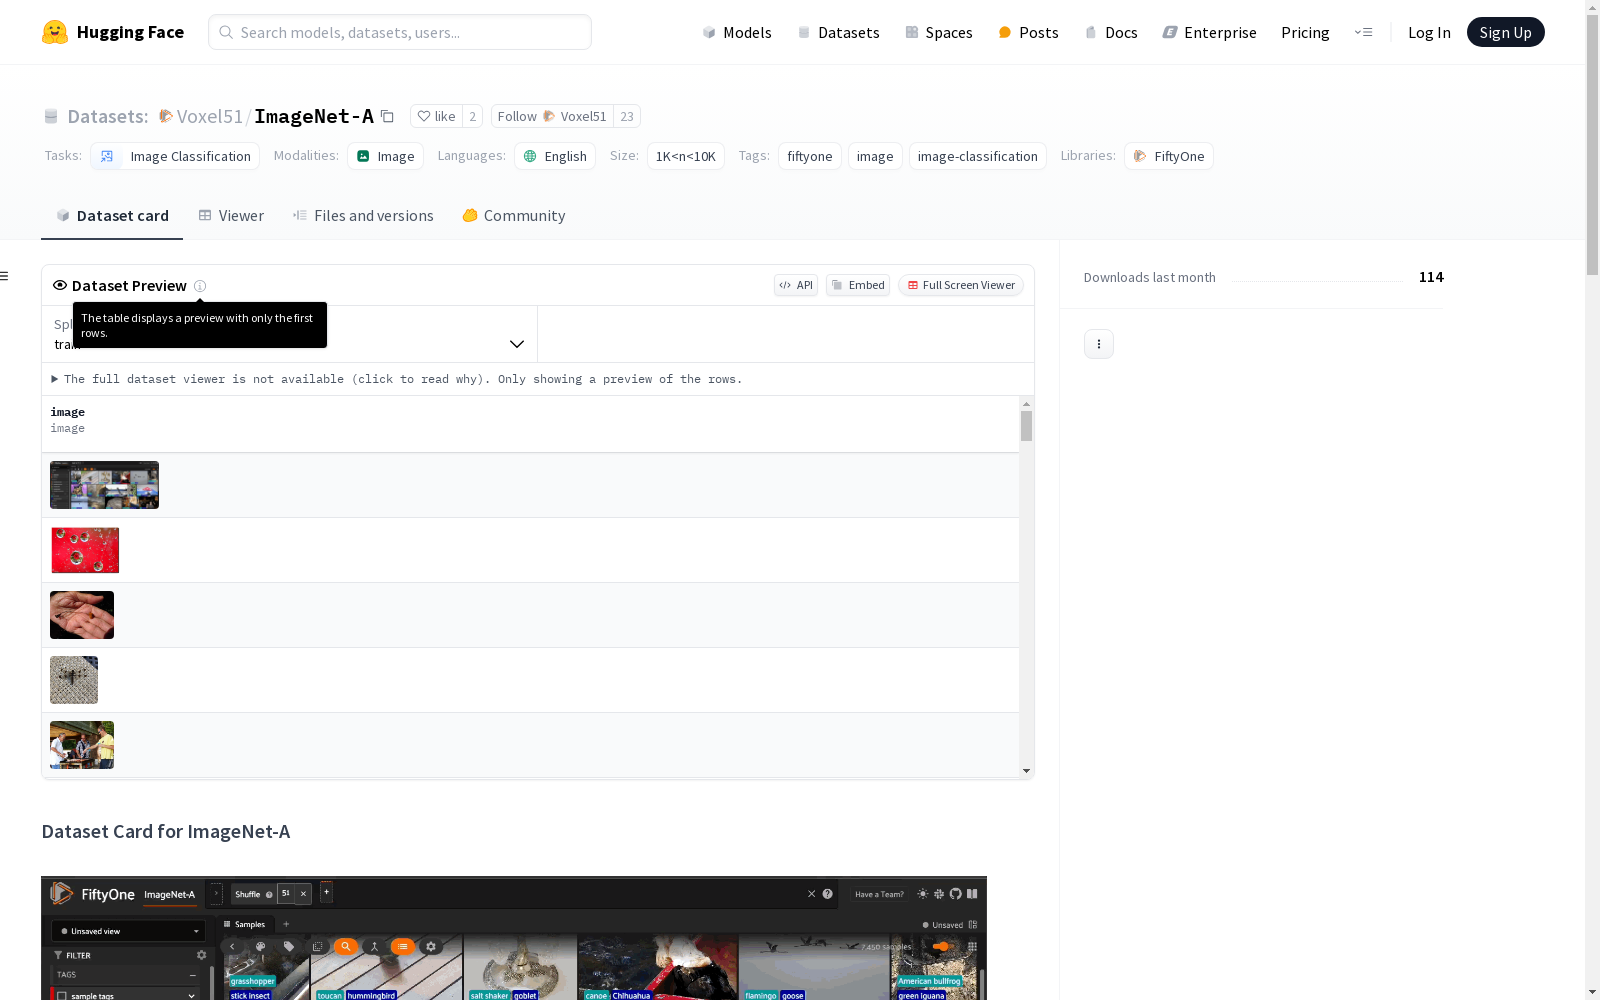Viewport: 1600px width, 1000px height.
Task: Click the search models and datasets field
Action: tap(399, 32)
